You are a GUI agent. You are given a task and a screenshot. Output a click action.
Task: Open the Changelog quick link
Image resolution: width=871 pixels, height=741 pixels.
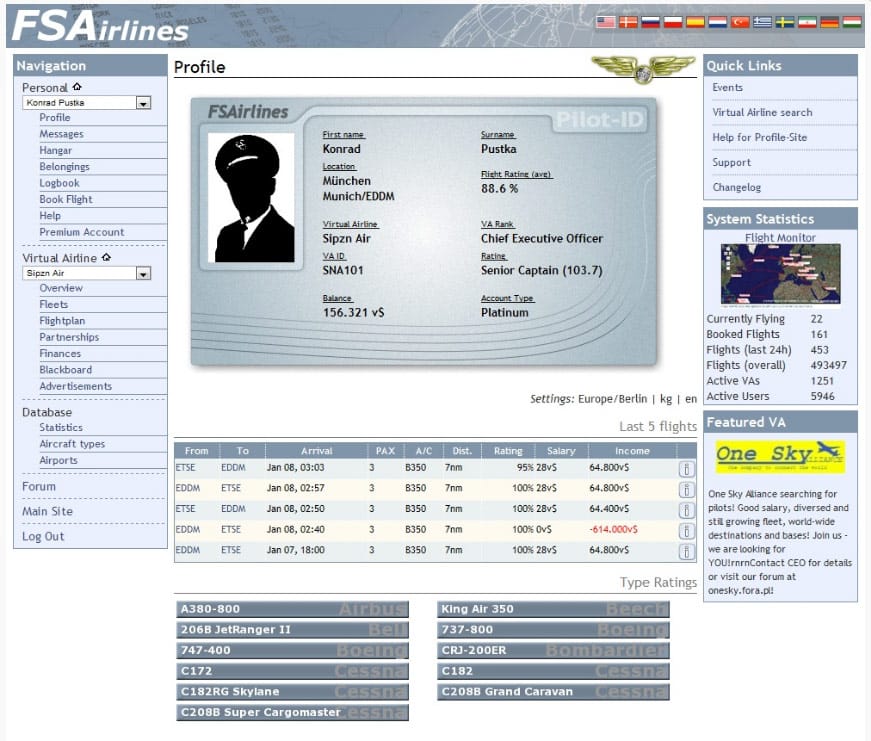coord(737,187)
